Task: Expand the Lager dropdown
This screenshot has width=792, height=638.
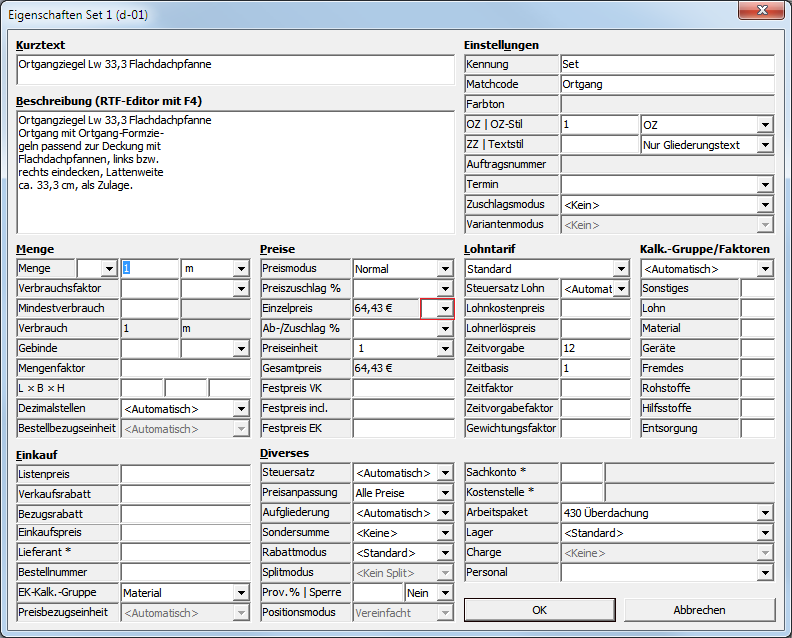Action: click(x=765, y=533)
